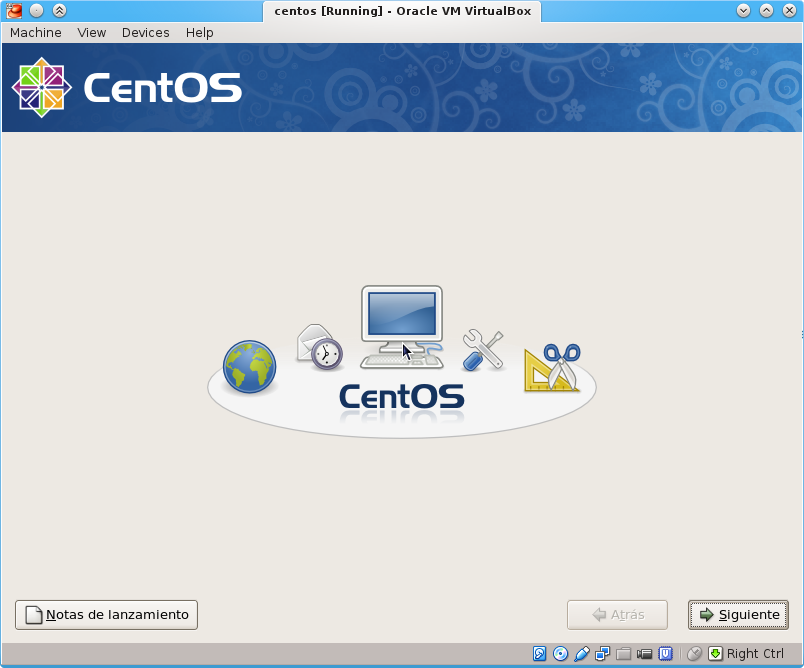This screenshot has width=804, height=668.
Task: Open the Help menu
Action: pos(199,32)
